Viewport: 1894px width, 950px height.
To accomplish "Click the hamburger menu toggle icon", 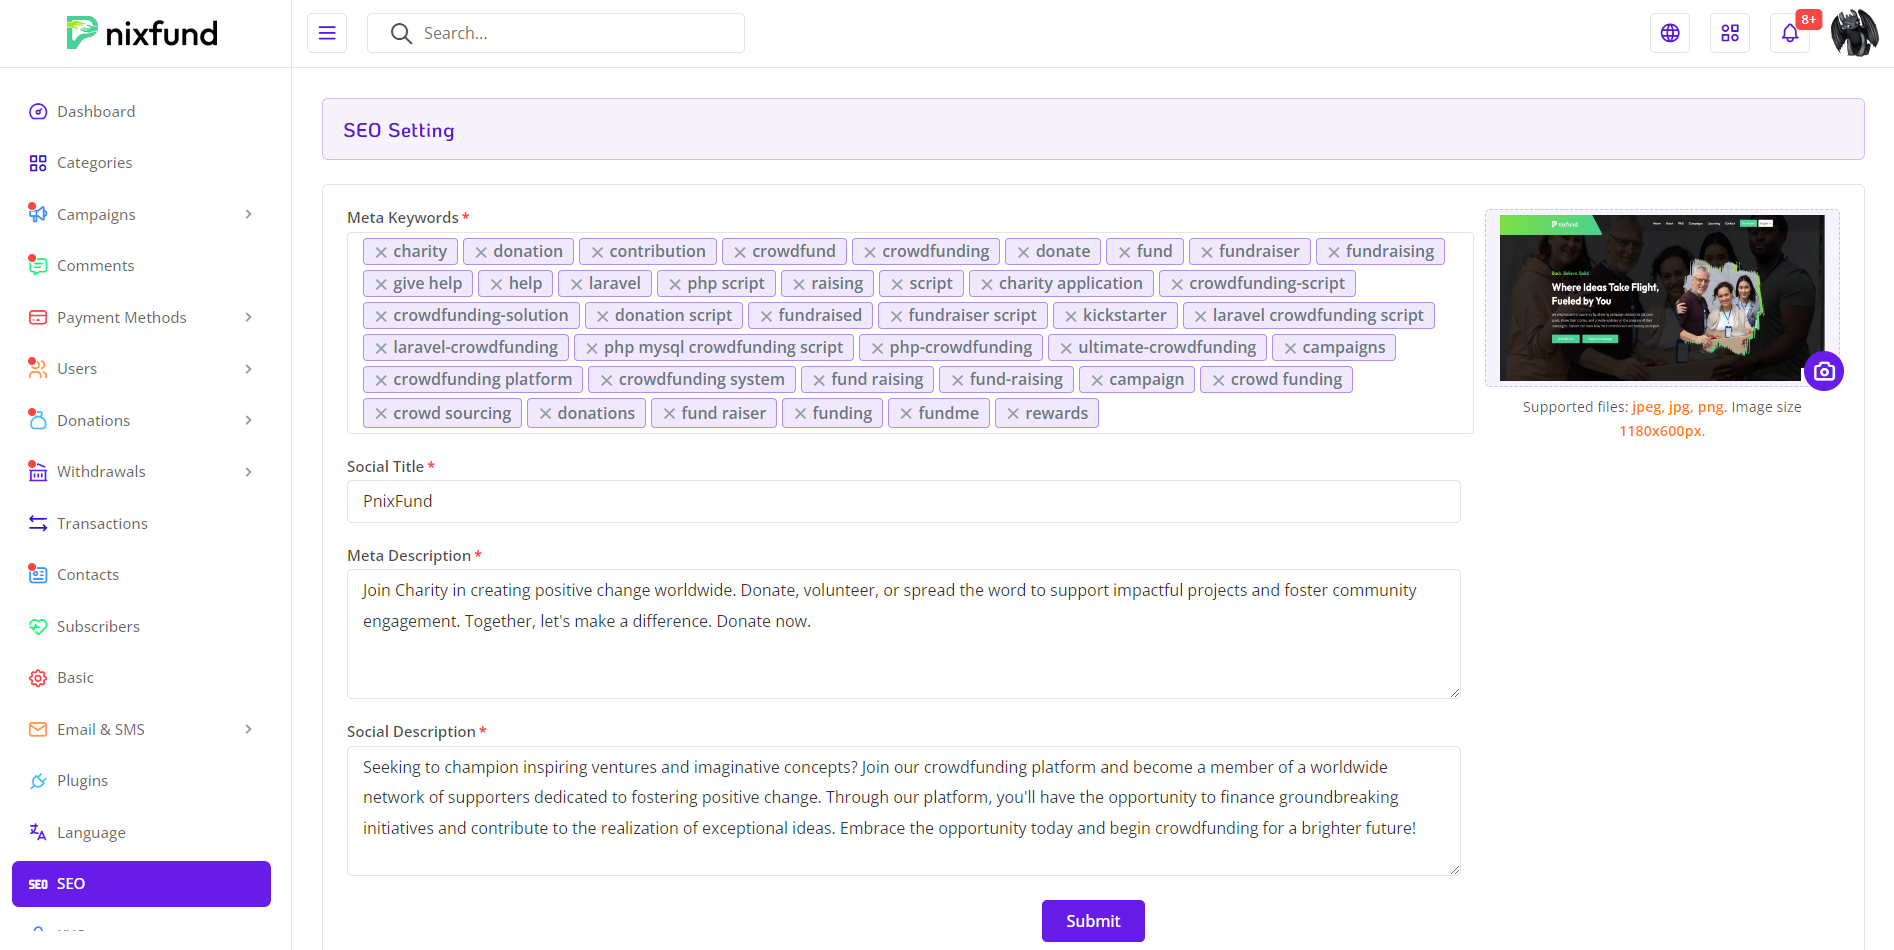I will (x=327, y=33).
